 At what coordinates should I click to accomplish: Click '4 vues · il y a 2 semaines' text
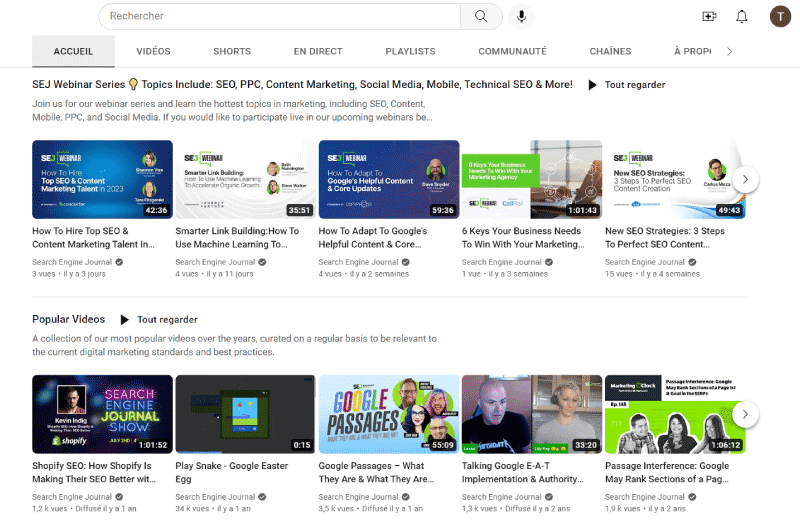tap(364, 274)
